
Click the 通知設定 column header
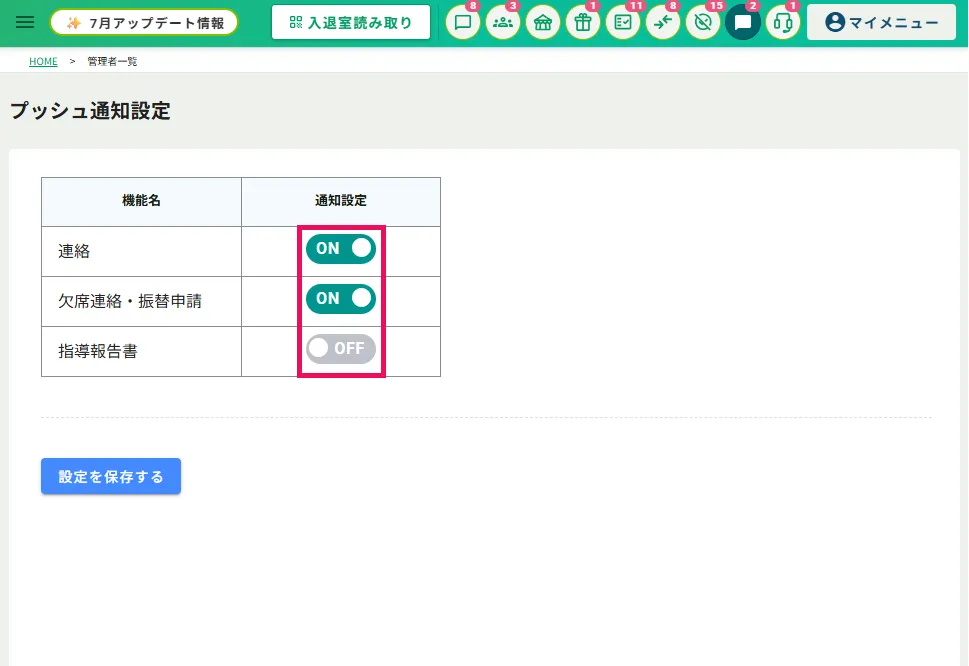pyautogui.click(x=341, y=201)
